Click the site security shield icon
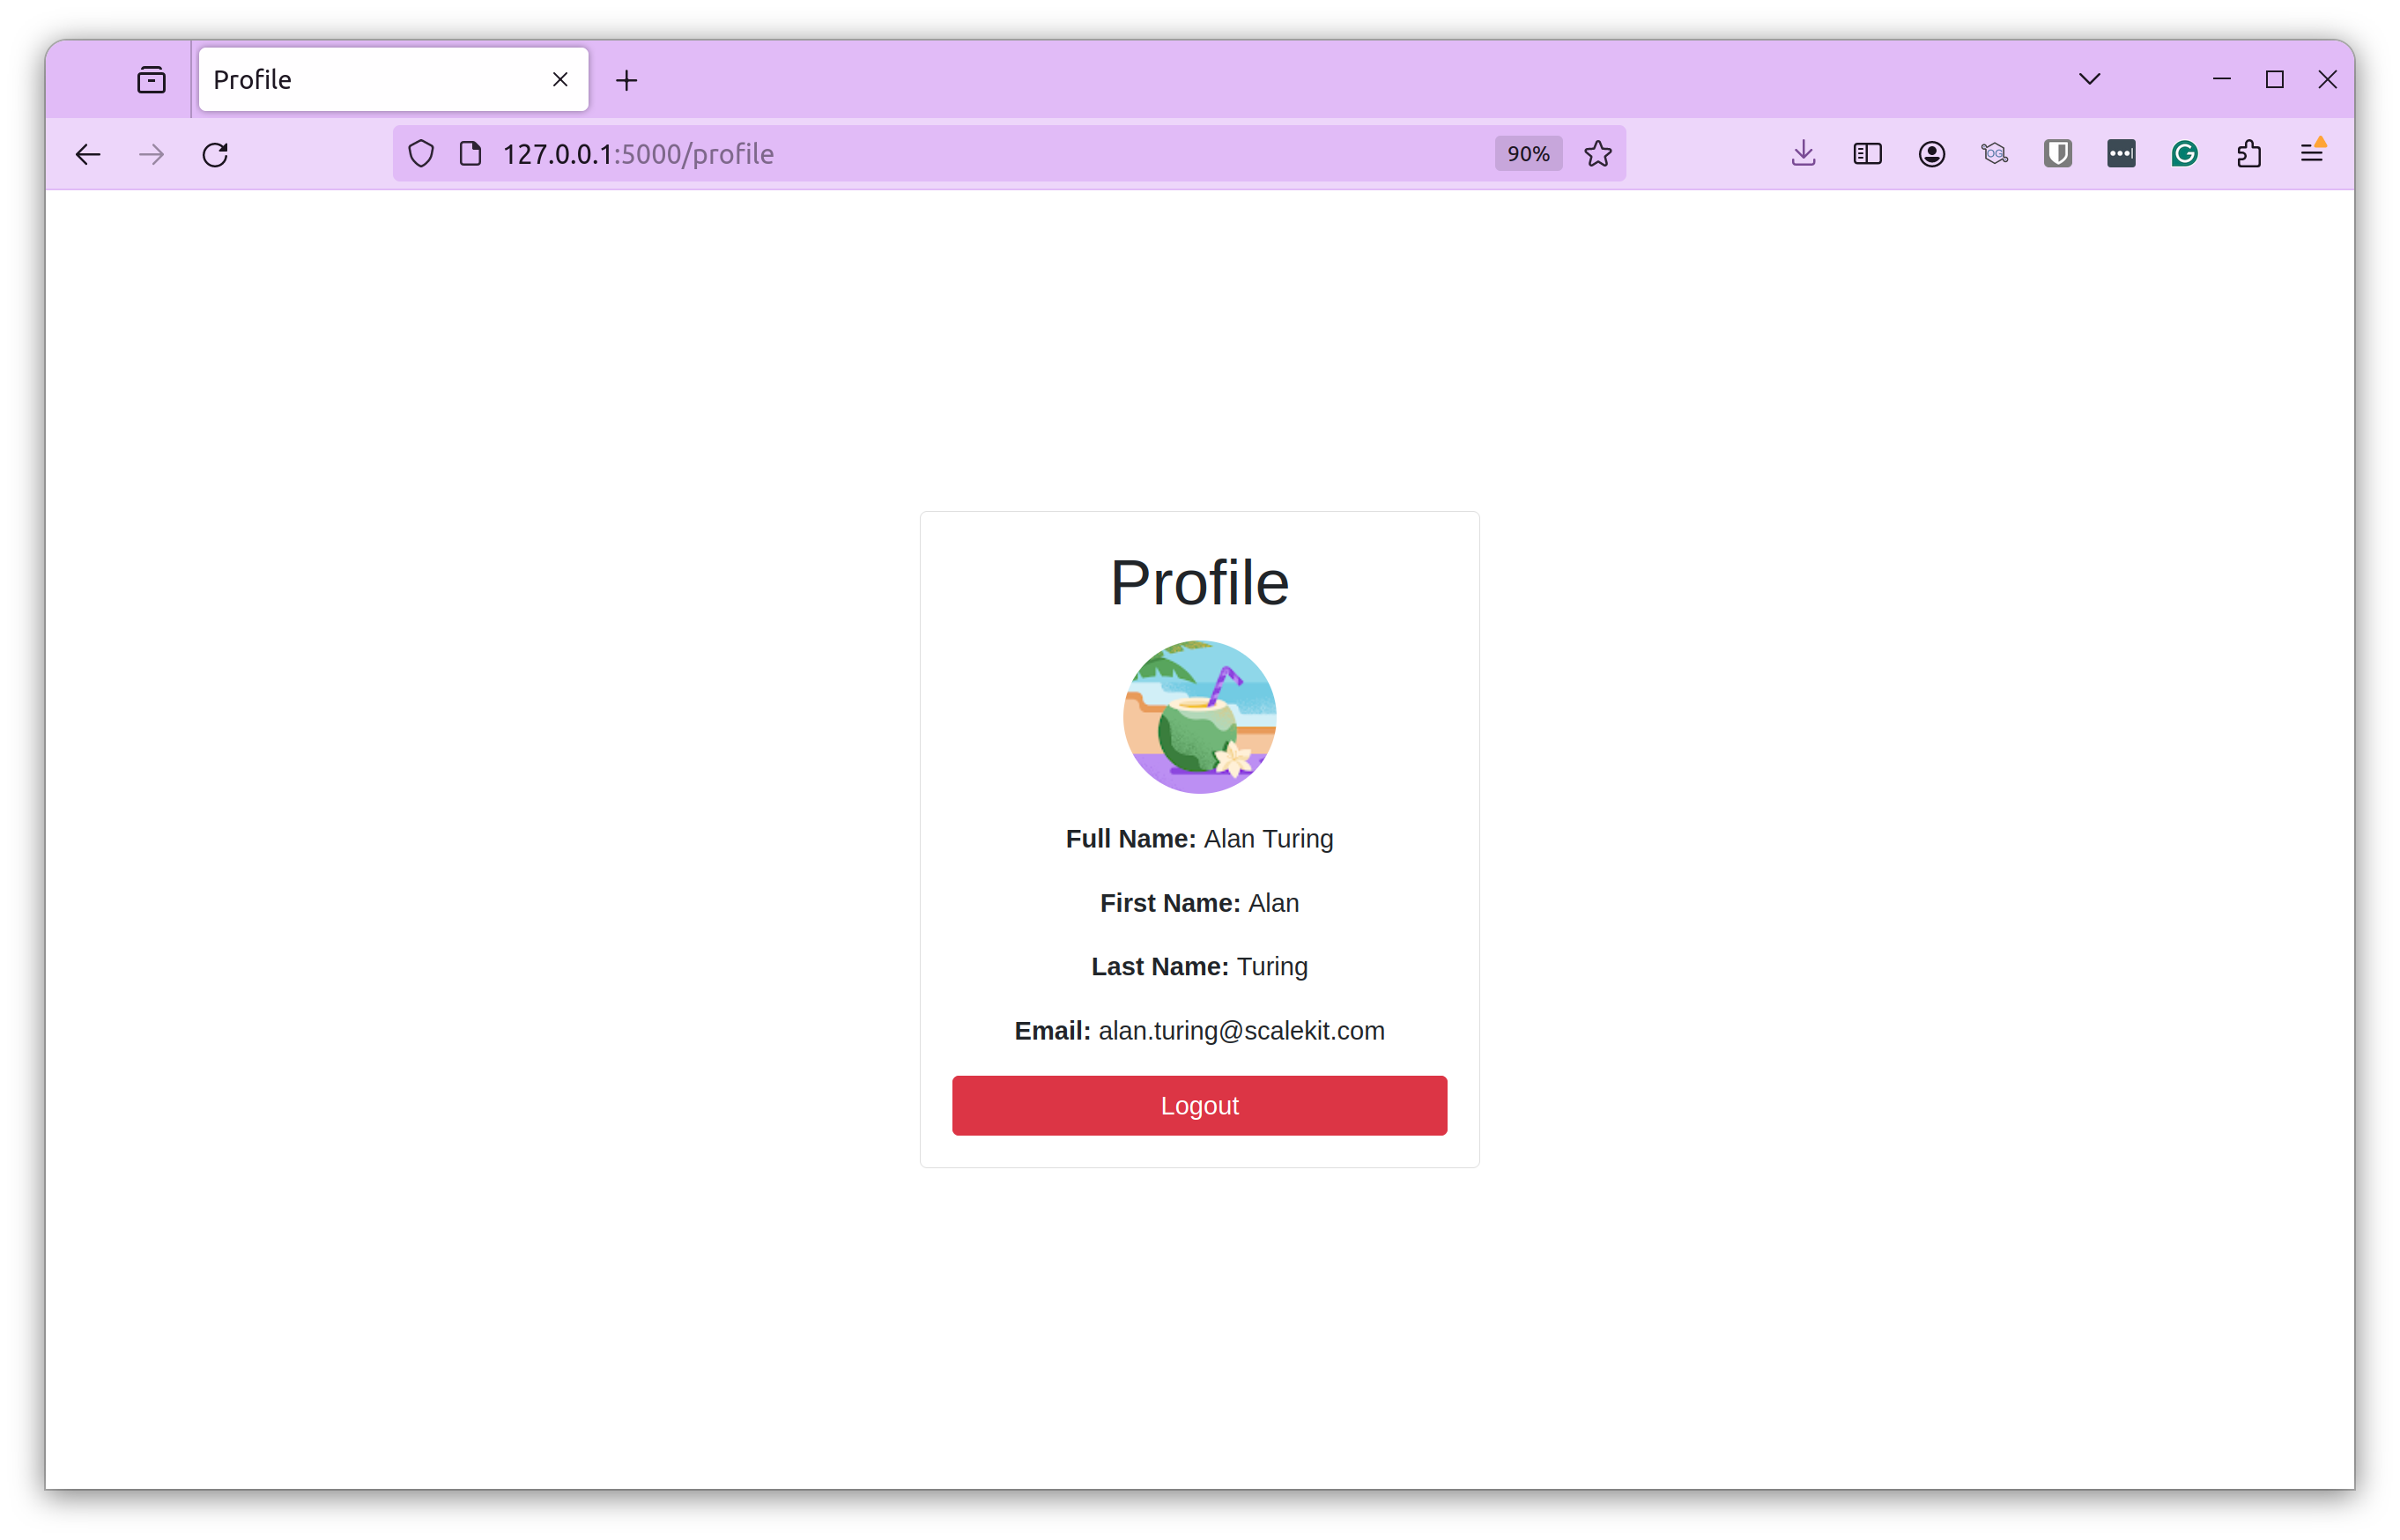 [x=420, y=154]
